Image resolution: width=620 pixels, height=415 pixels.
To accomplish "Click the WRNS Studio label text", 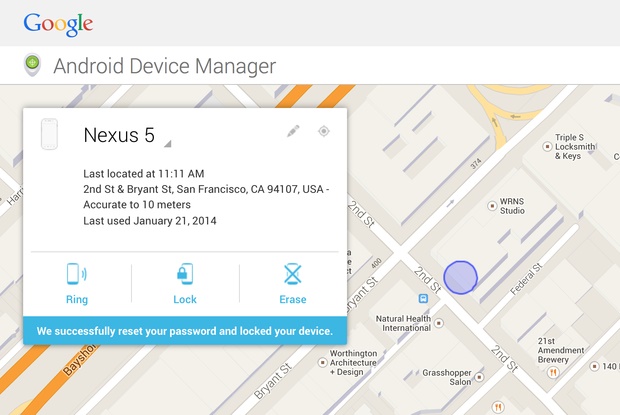I will [x=512, y=206].
